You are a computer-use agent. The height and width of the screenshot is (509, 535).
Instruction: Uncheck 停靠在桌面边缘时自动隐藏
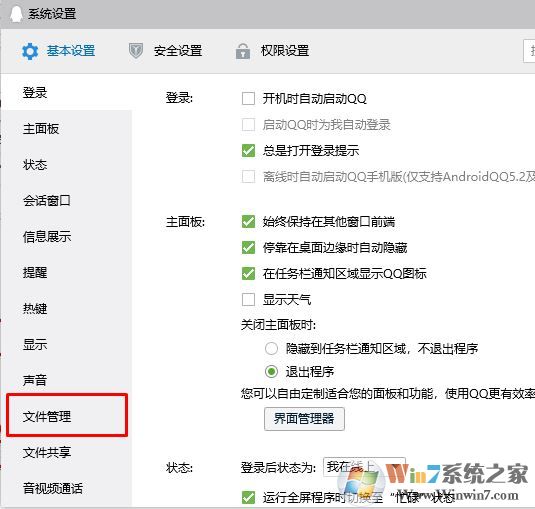point(248,248)
